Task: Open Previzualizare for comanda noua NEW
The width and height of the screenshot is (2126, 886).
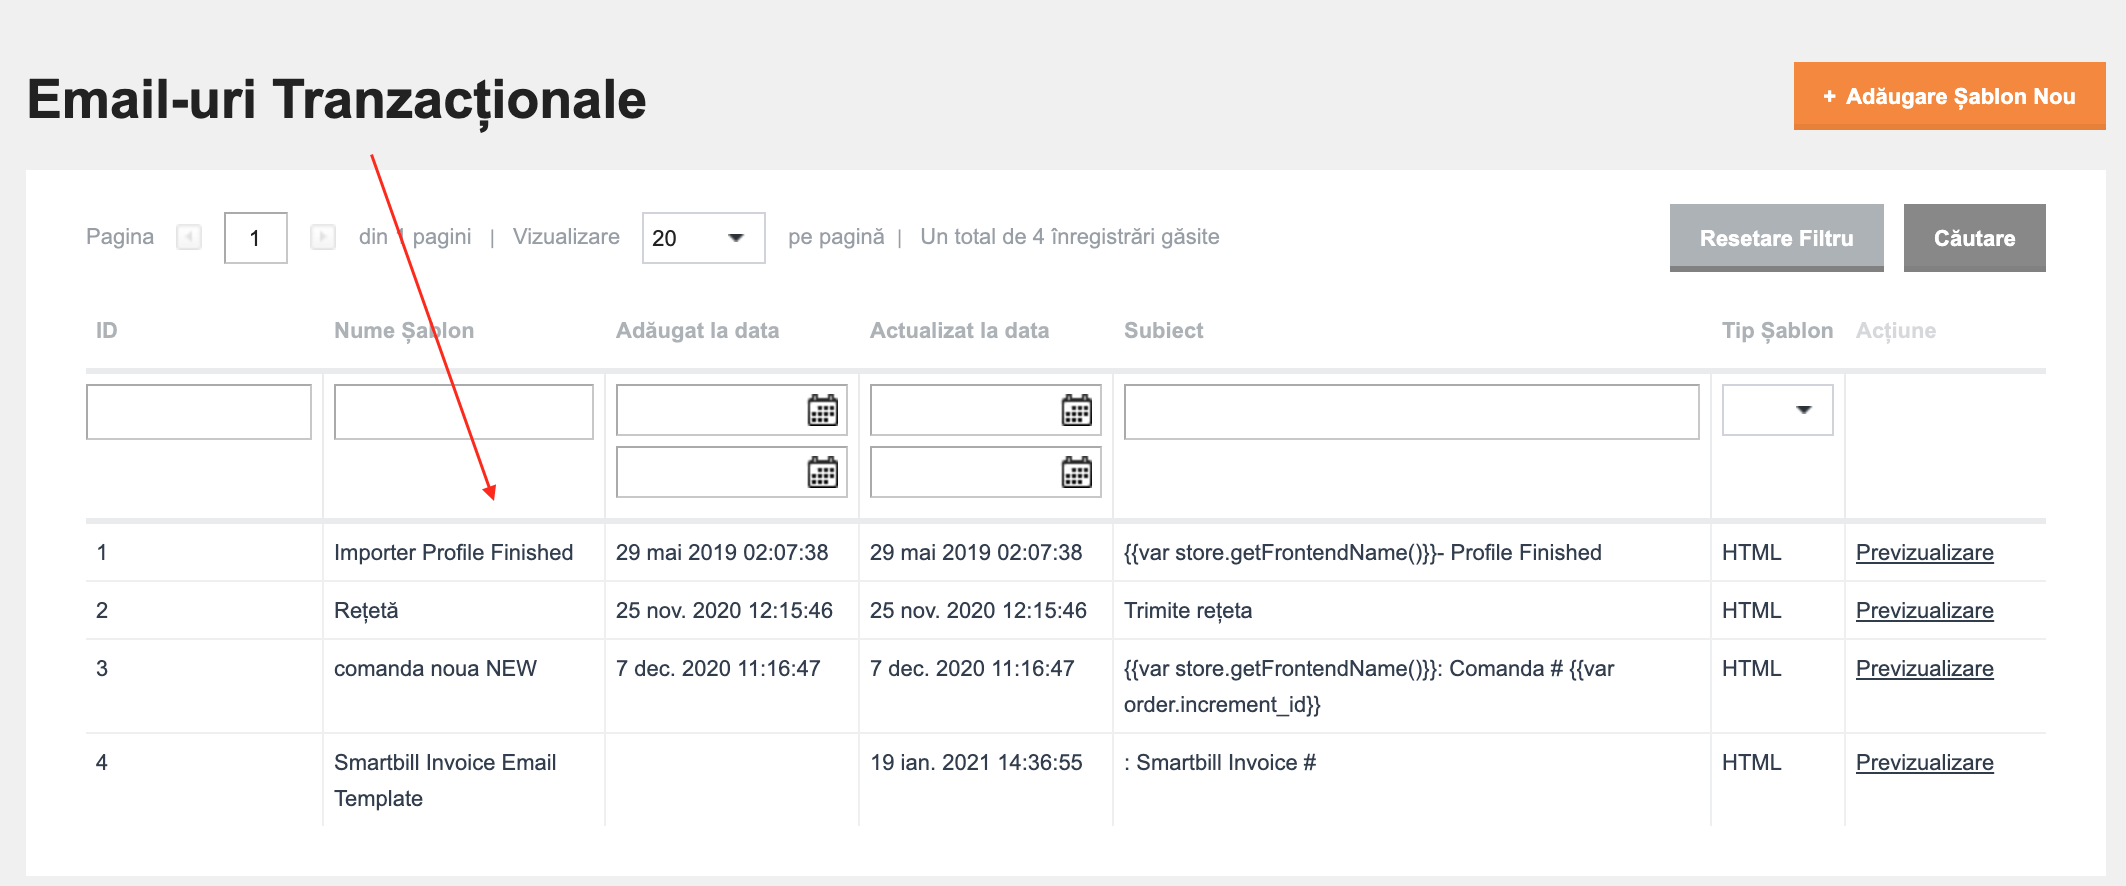Action: (1924, 669)
